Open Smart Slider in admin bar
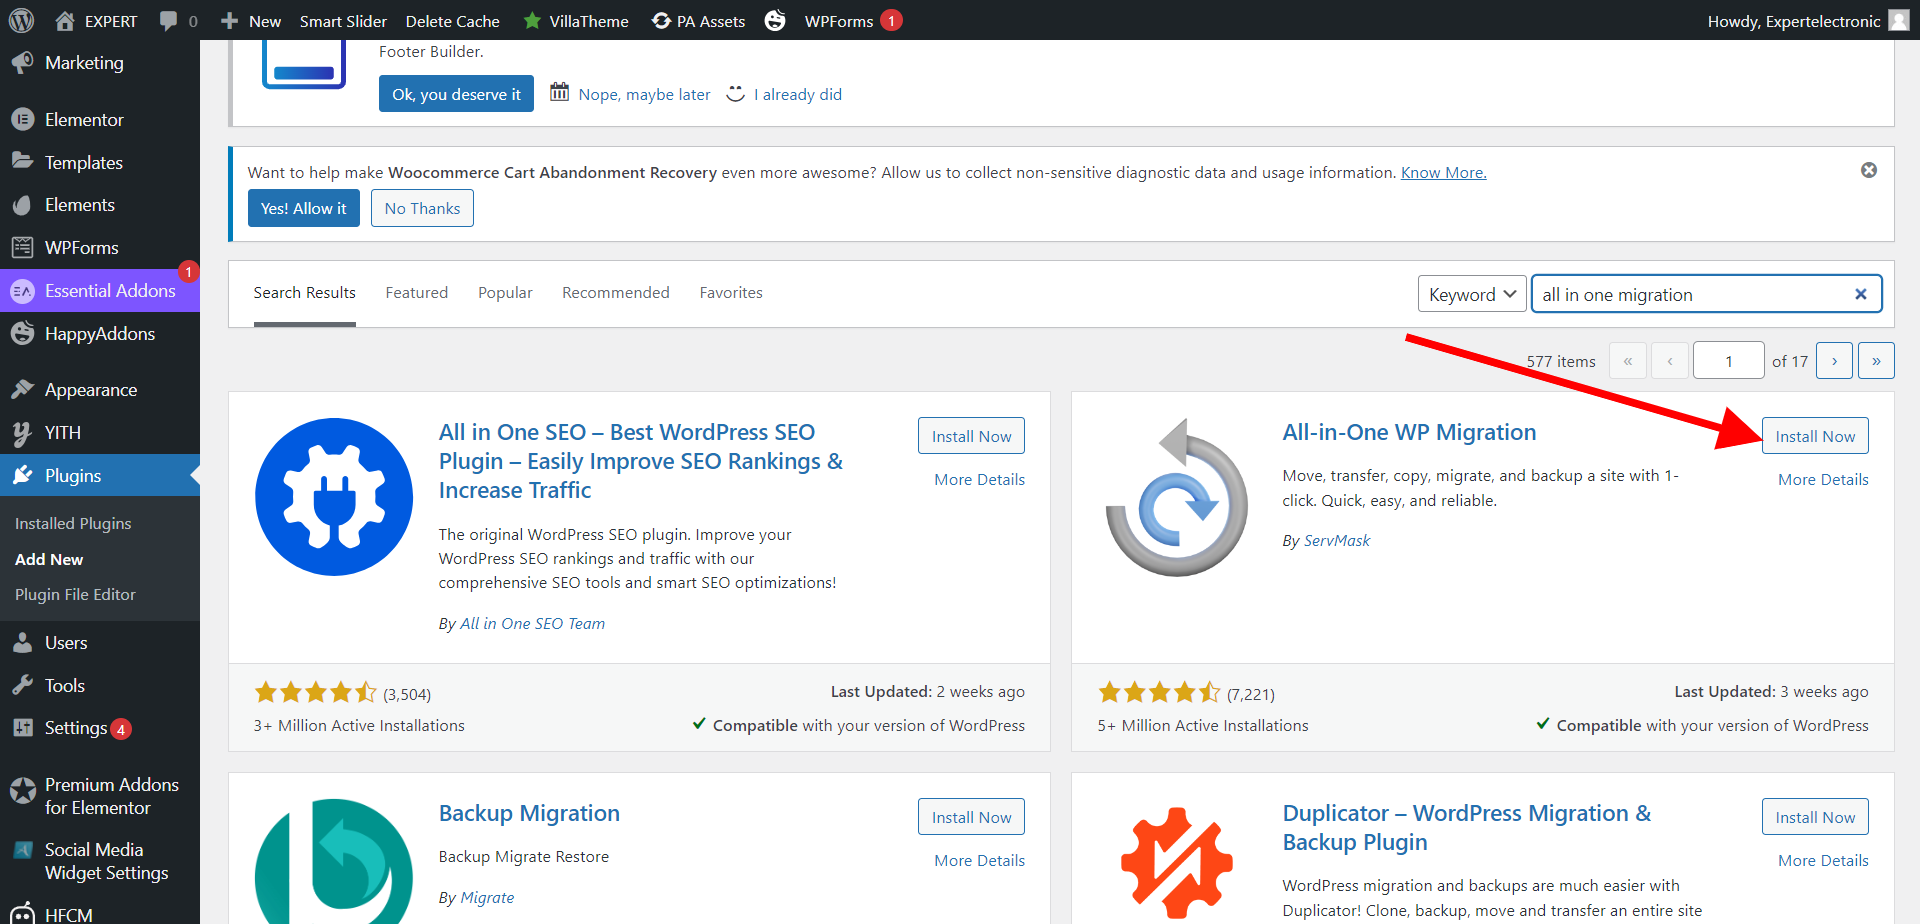1920x924 pixels. point(343,21)
